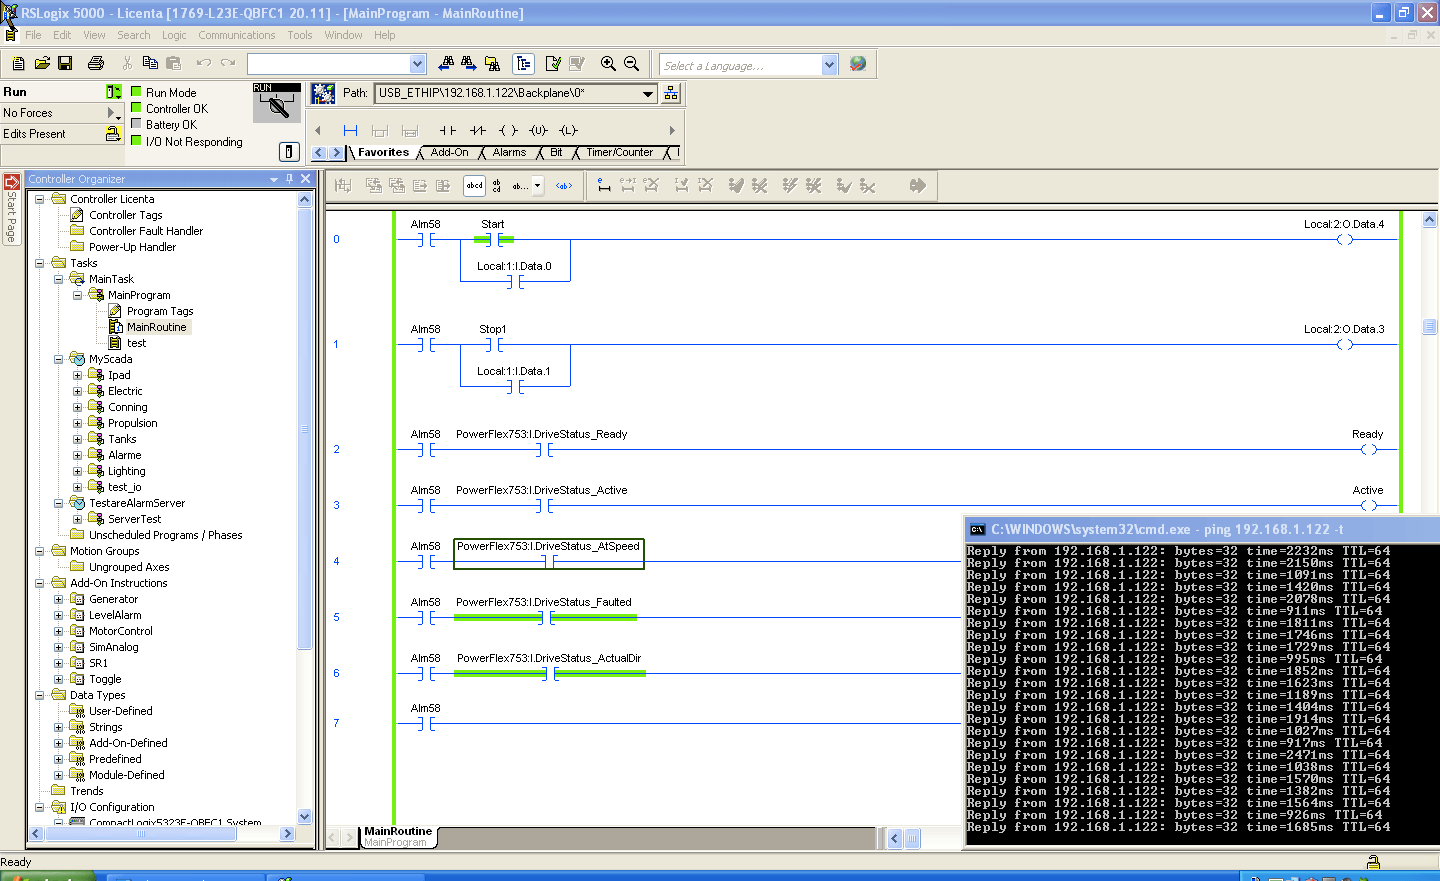Screen dimensions: 1440x881
Task: Select Program Tags under MainProgram
Action: coord(160,311)
